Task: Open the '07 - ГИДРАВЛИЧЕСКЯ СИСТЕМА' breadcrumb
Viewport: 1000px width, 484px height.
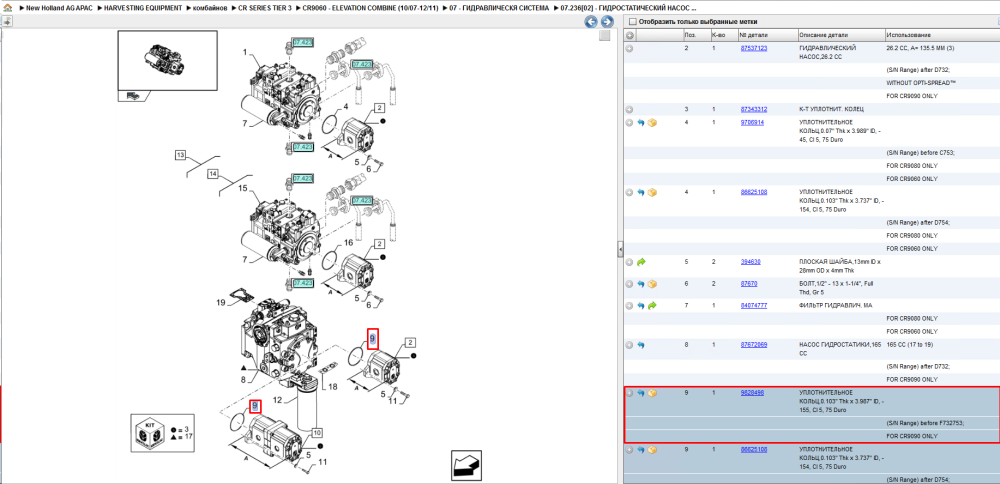Action: click(x=498, y=8)
